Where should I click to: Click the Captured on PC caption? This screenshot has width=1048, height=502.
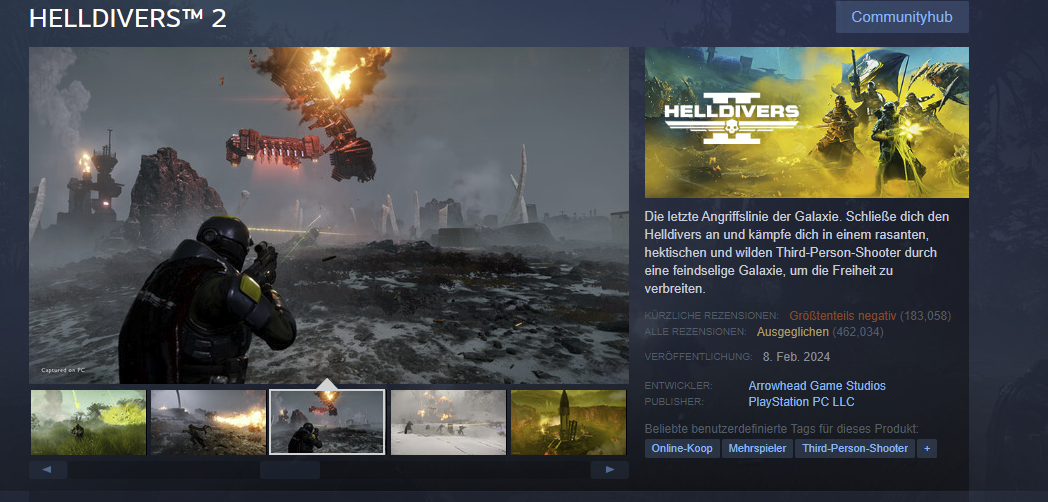coord(63,370)
